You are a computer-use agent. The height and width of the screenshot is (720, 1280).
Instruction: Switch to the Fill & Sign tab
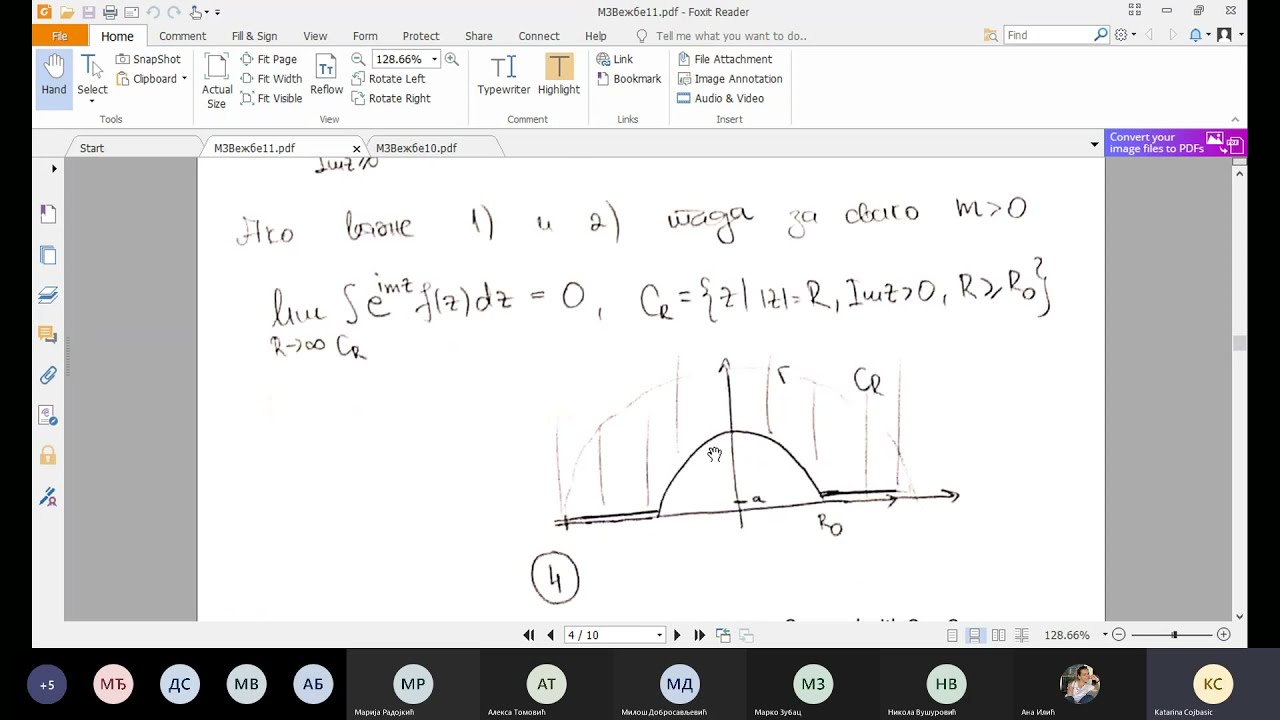(x=254, y=36)
